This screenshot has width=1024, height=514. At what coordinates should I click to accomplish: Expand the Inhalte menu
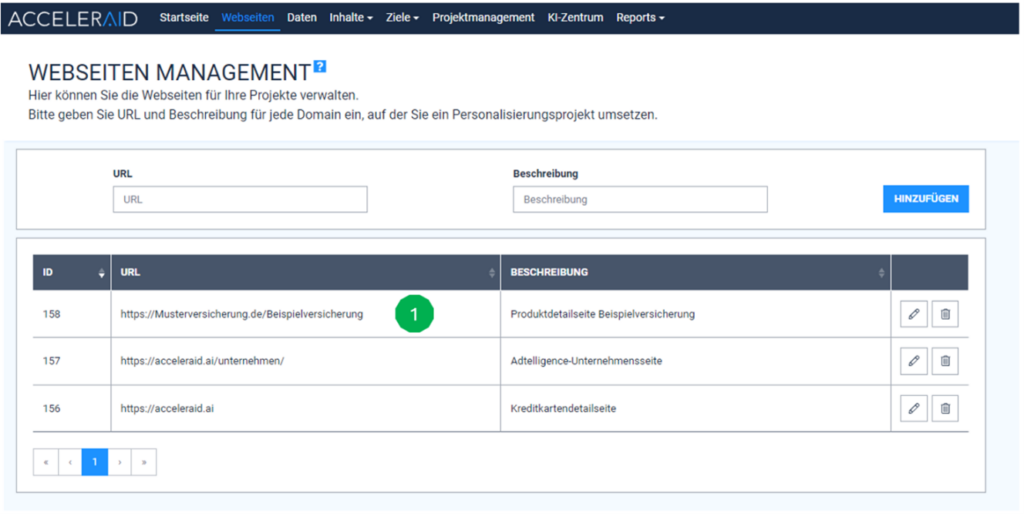(x=350, y=18)
